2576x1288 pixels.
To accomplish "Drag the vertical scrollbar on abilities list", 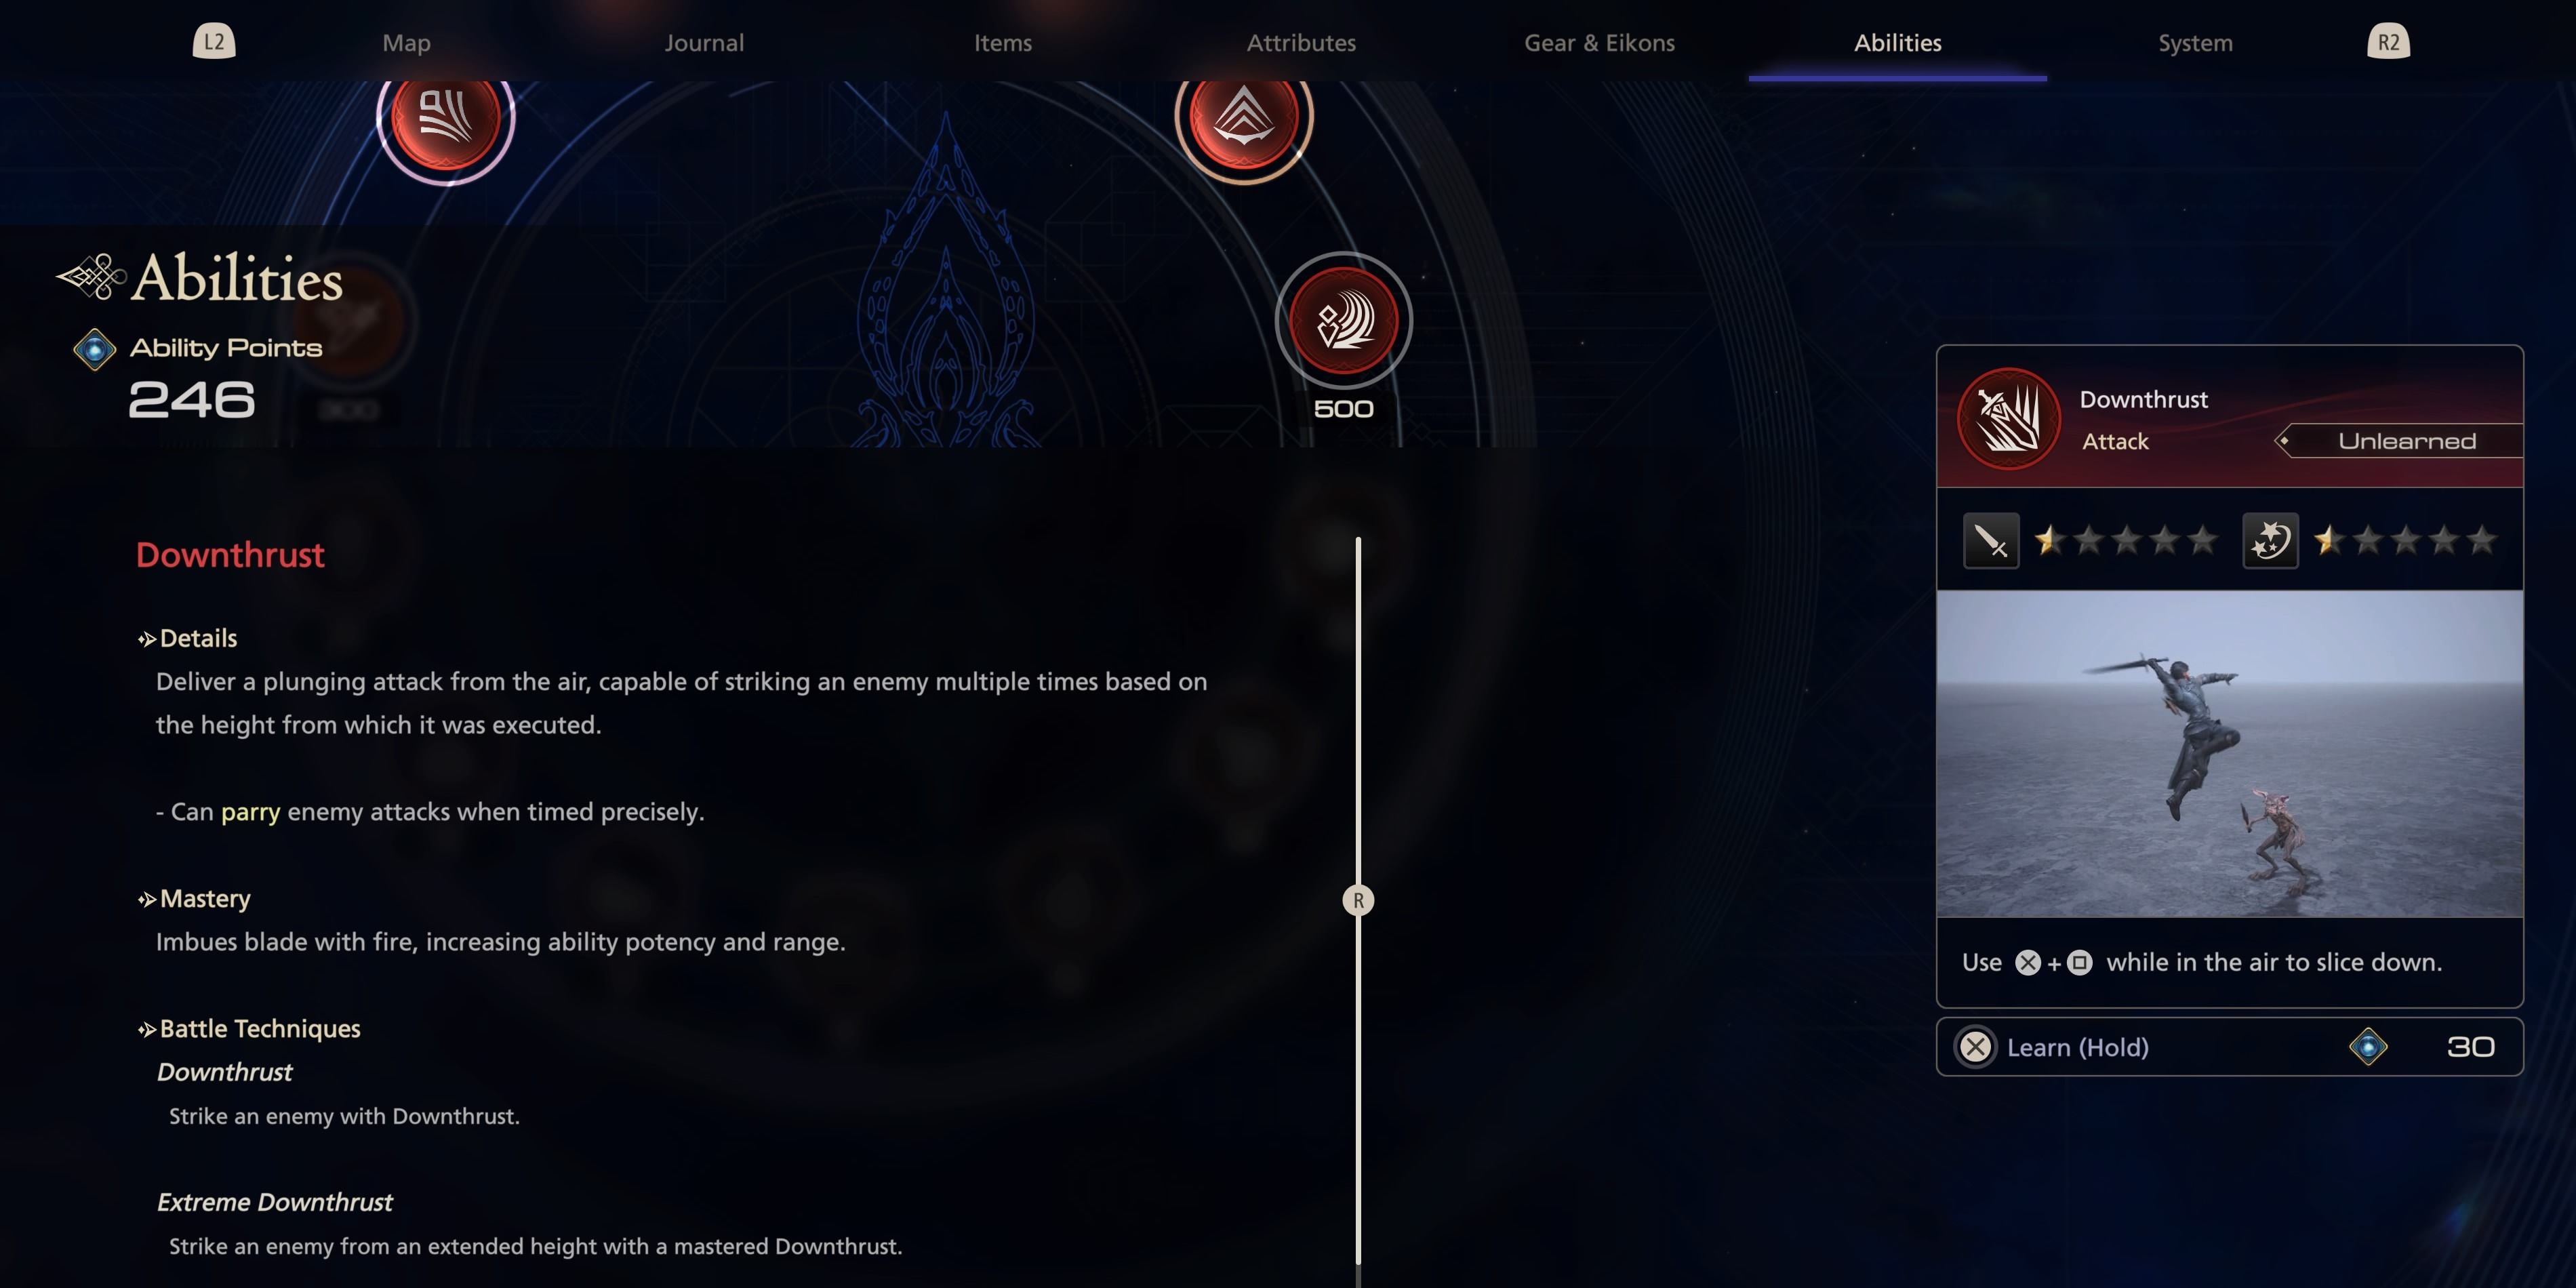I will (x=1359, y=899).
